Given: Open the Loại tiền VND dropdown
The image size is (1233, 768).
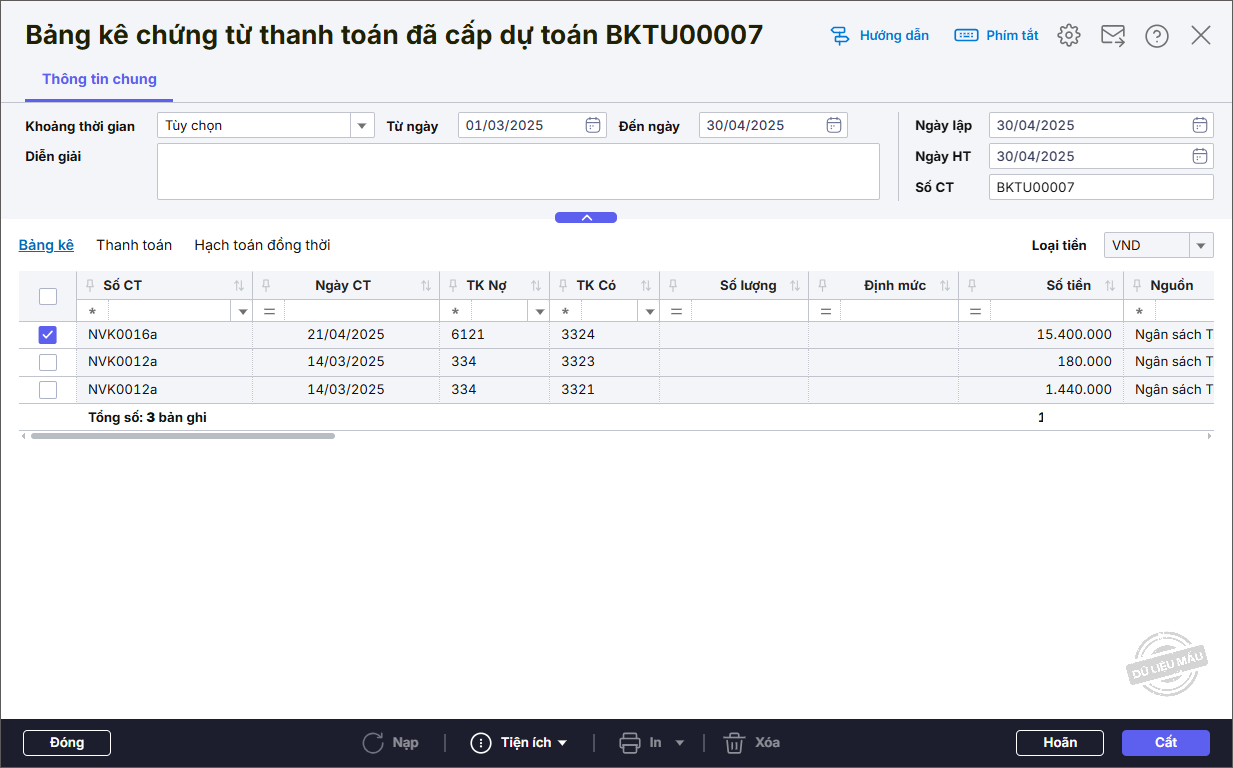Looking at the screenshot, I should point(1201,245).
